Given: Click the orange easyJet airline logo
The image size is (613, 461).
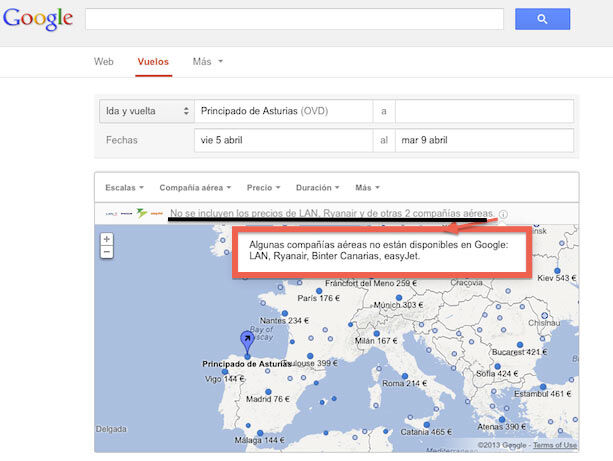Looking at the screenshot, I should (157, 213).
